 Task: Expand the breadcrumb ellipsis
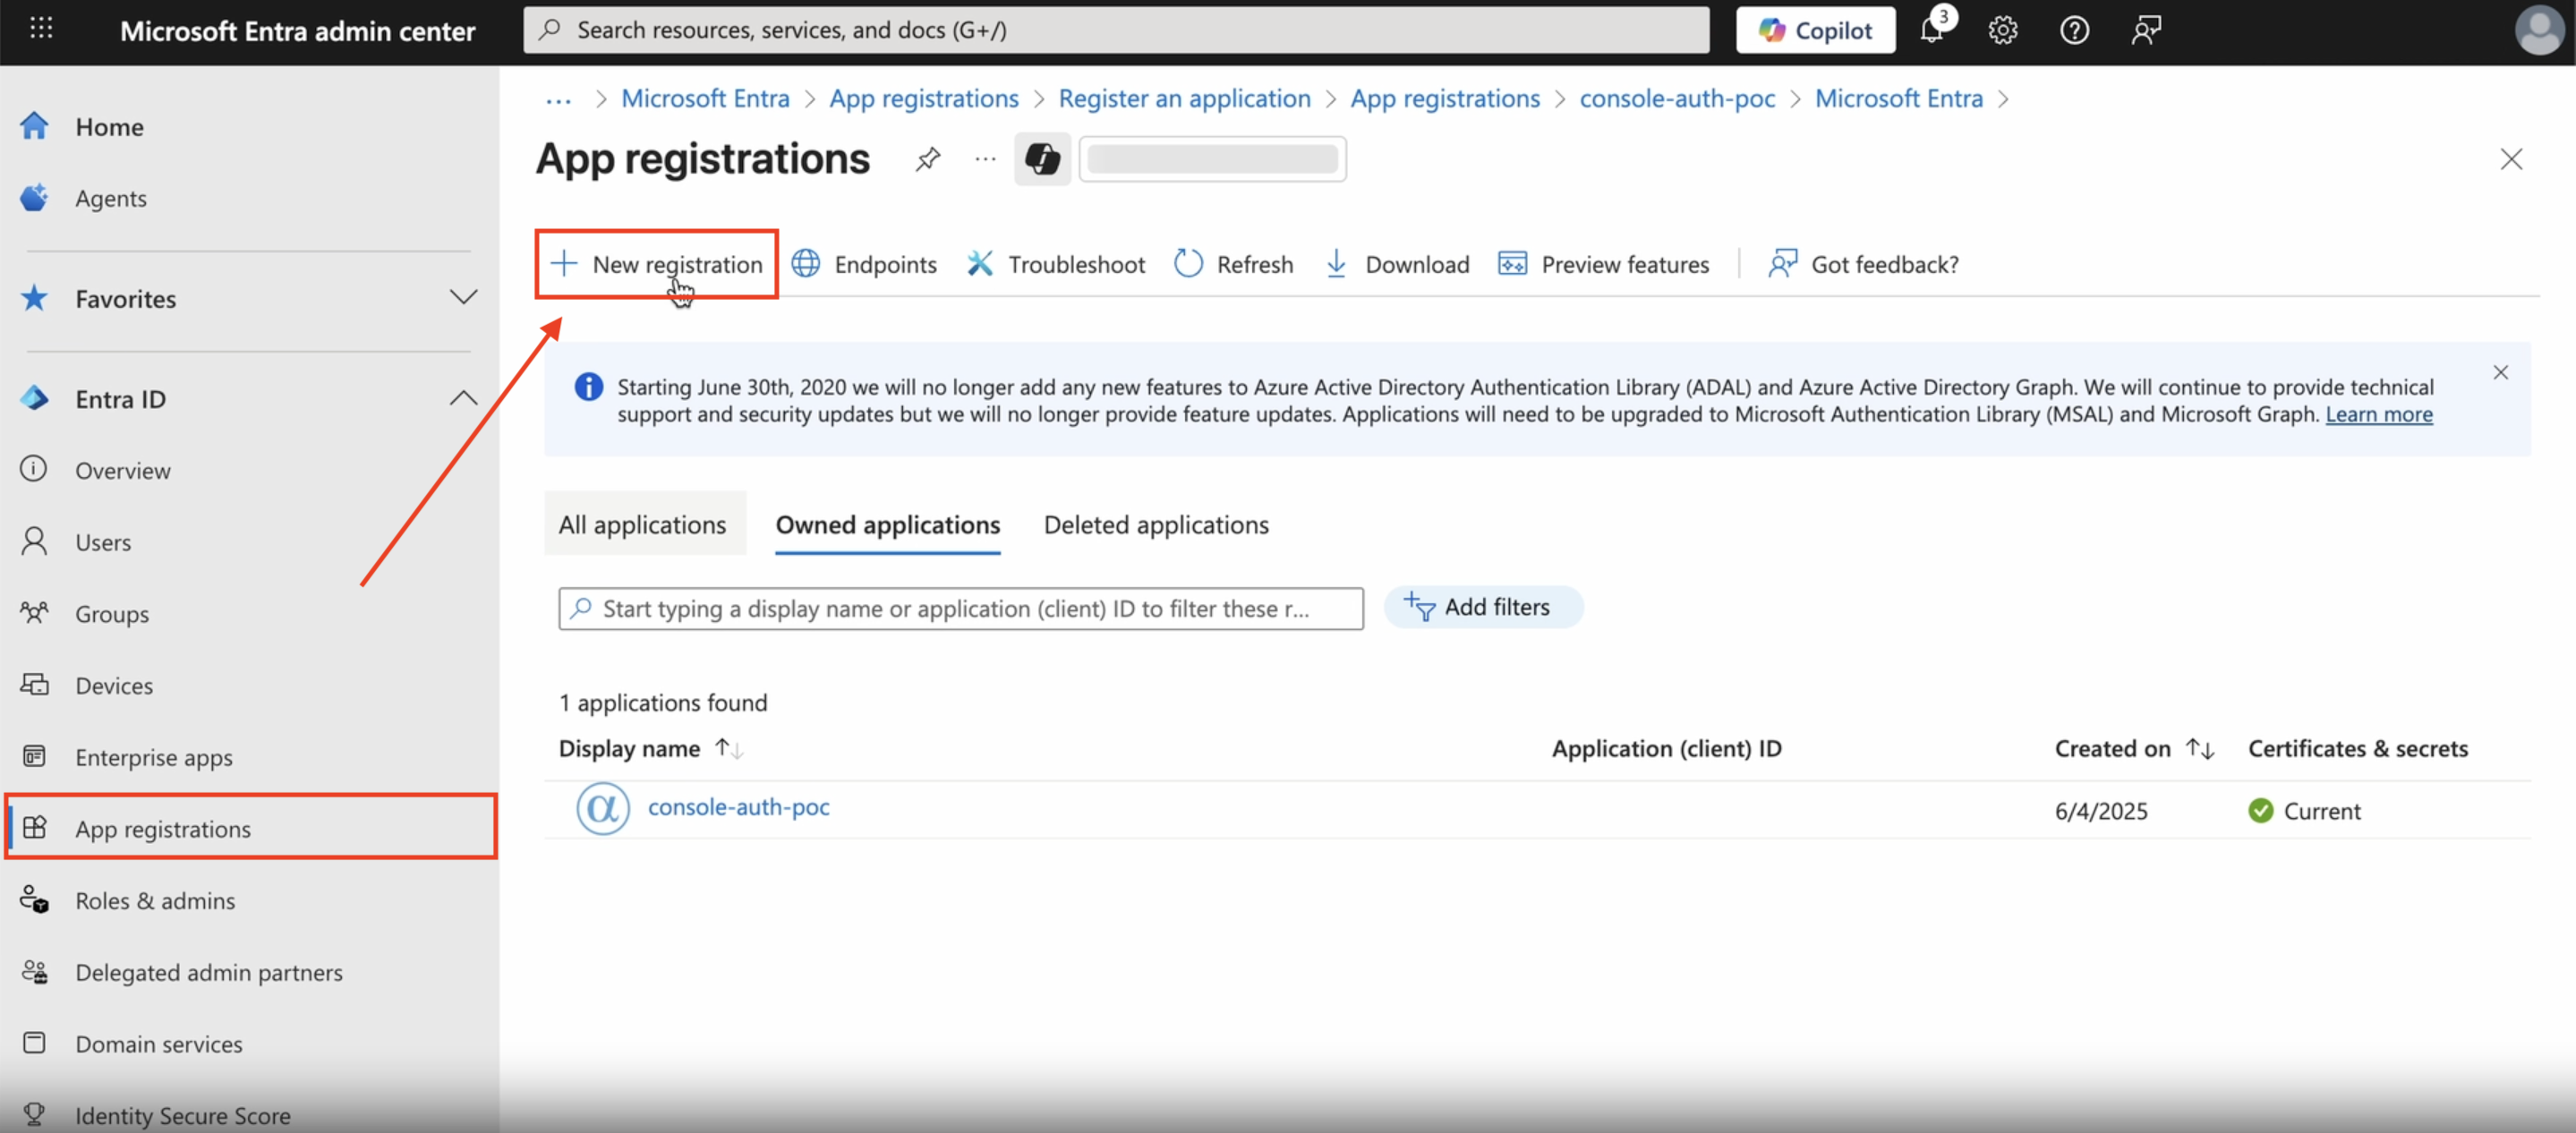pyautogui.click(x=558, y=99)
